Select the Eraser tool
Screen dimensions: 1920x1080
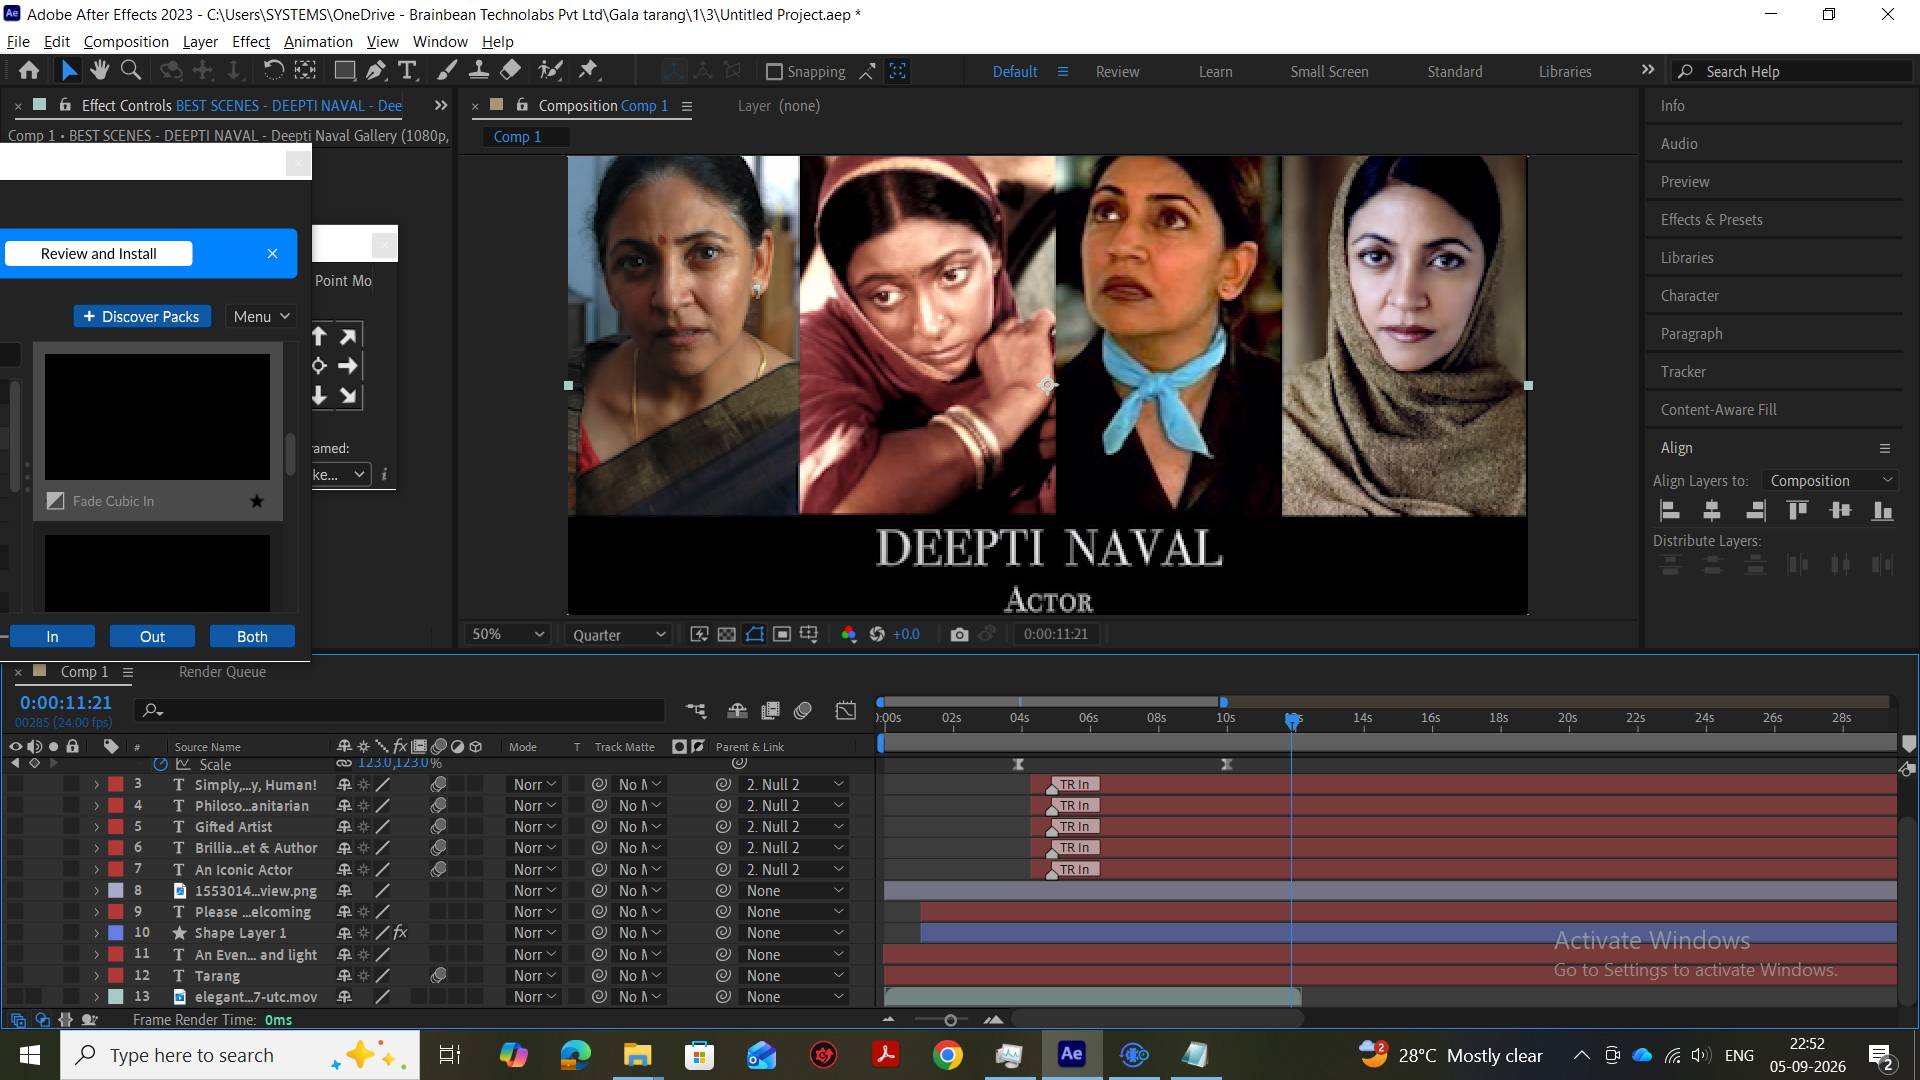coord(510,70)
